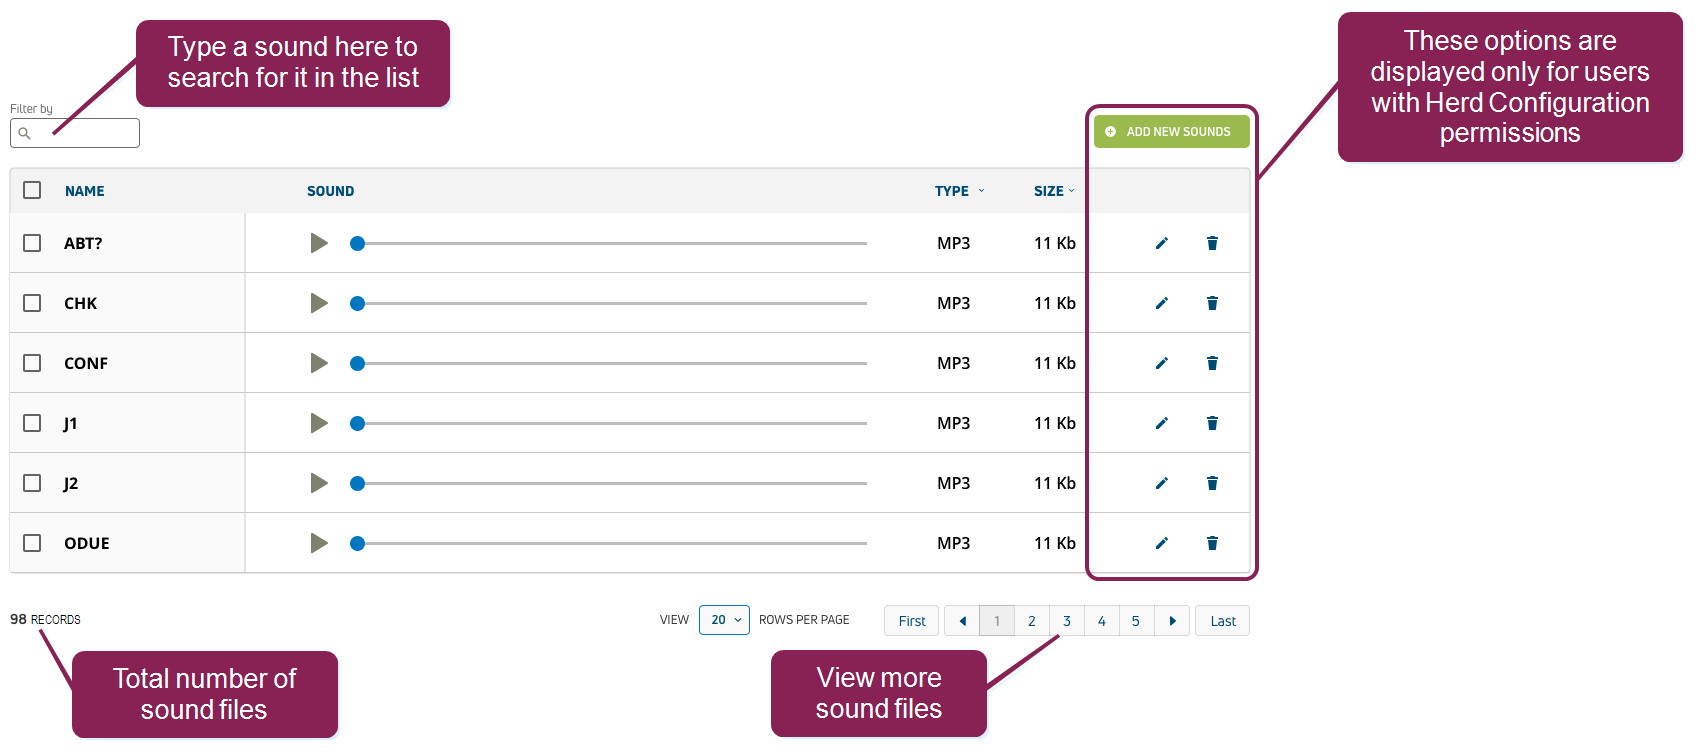Go to next page arrow

1172,621
